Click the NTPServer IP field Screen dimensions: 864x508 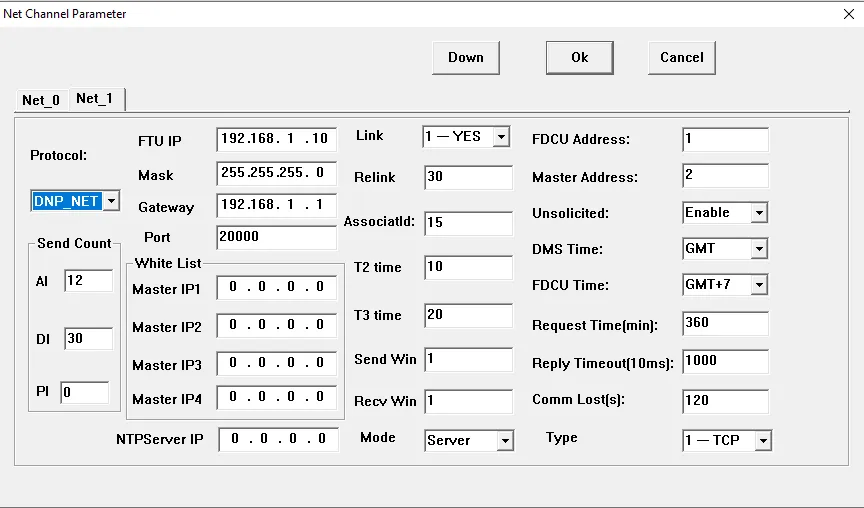(x=278, y=440)
